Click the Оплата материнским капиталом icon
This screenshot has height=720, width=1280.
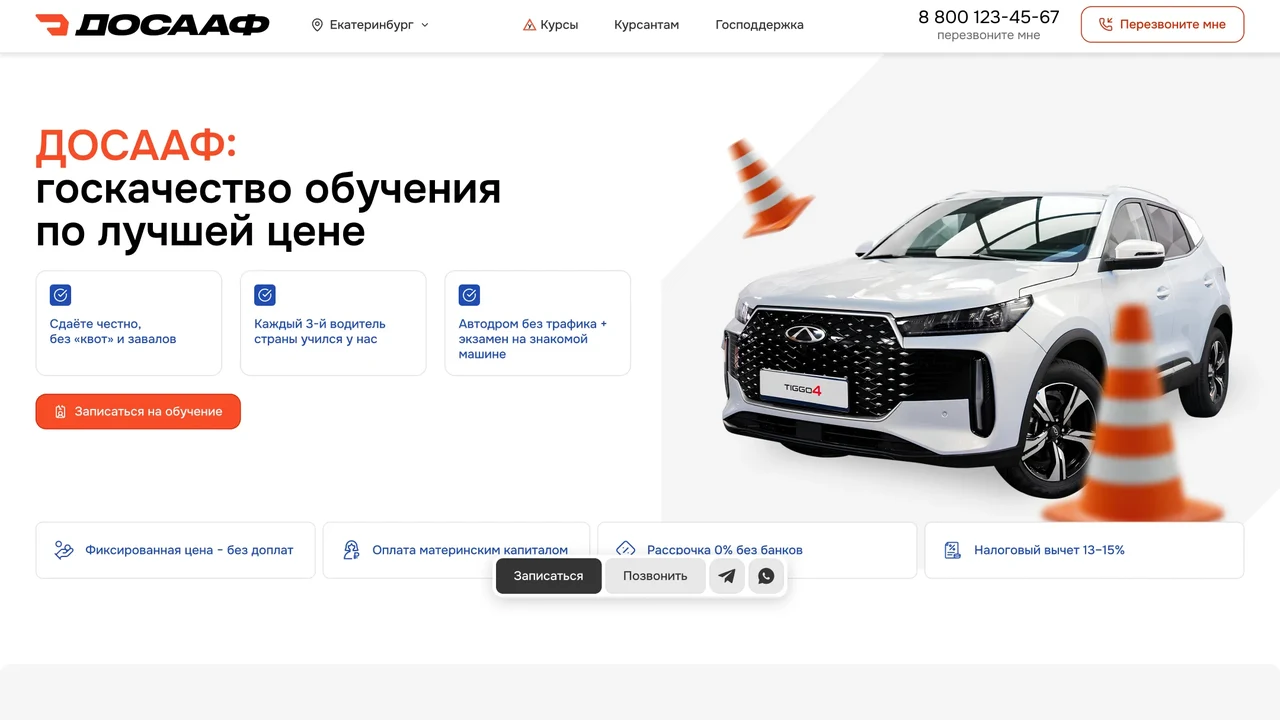coord(351,550)
